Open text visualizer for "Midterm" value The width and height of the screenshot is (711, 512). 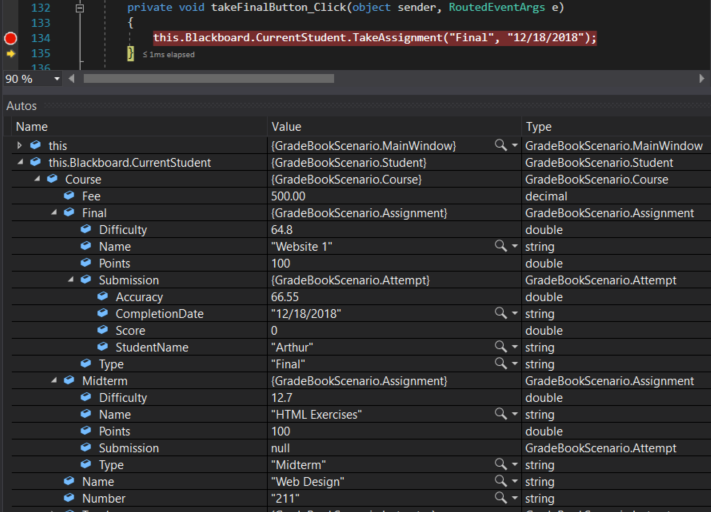(501, 464)
